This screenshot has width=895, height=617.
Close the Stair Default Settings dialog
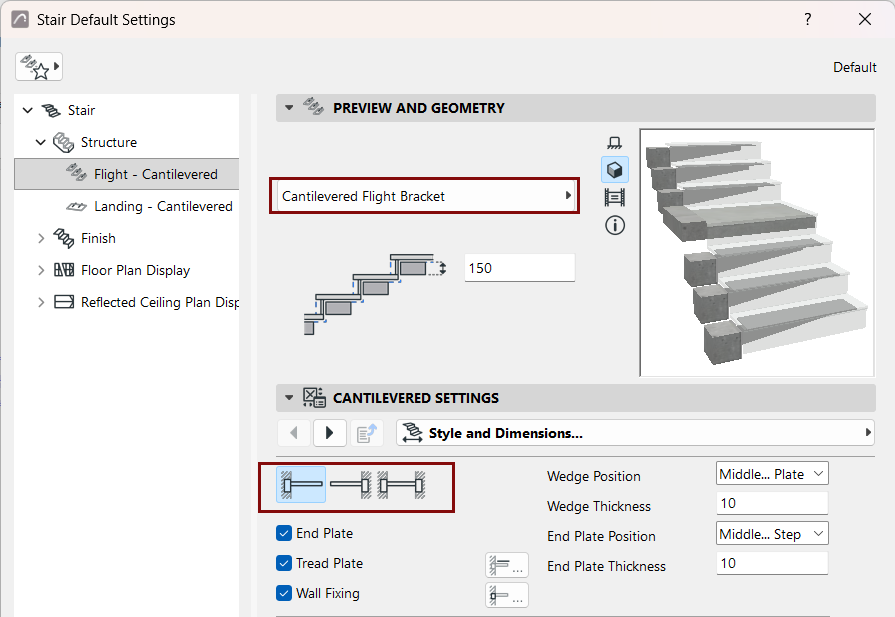coord(865,19)
